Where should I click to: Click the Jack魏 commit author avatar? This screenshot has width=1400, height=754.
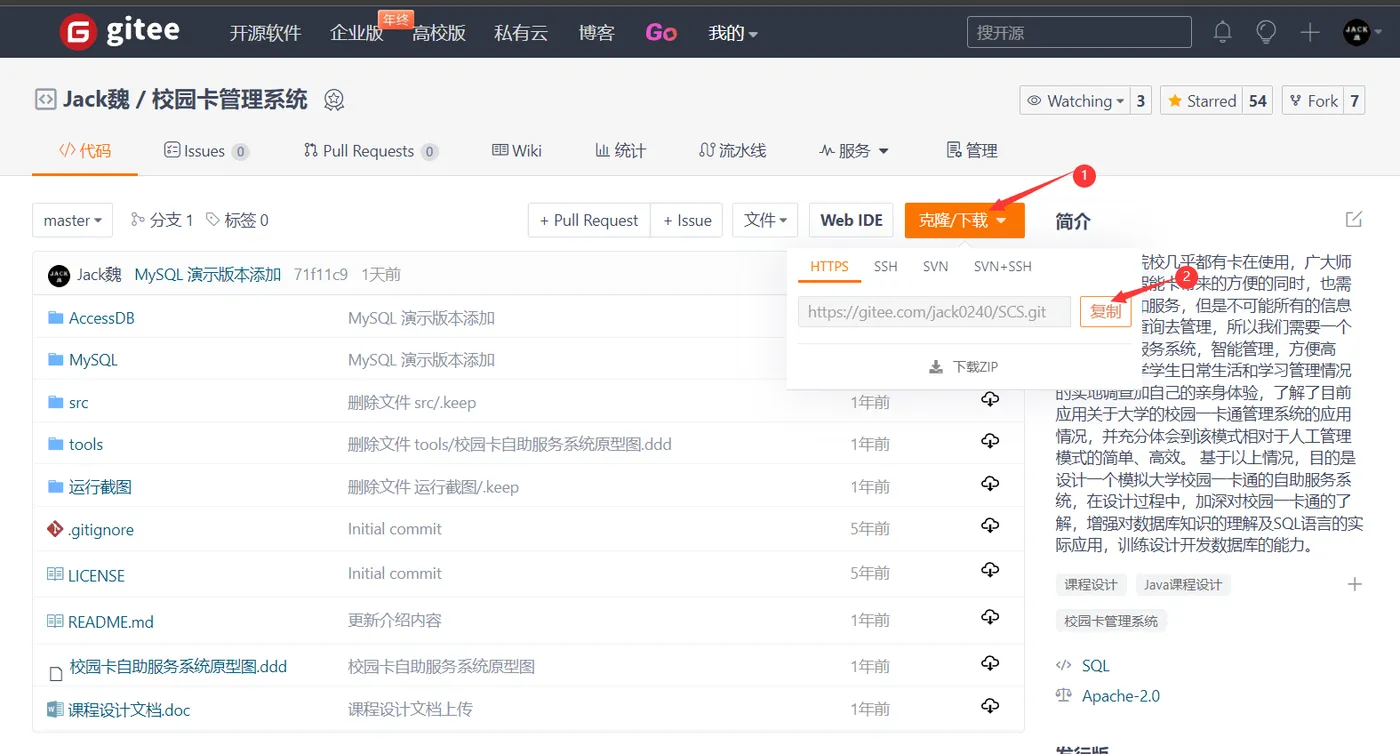[59, 274]
